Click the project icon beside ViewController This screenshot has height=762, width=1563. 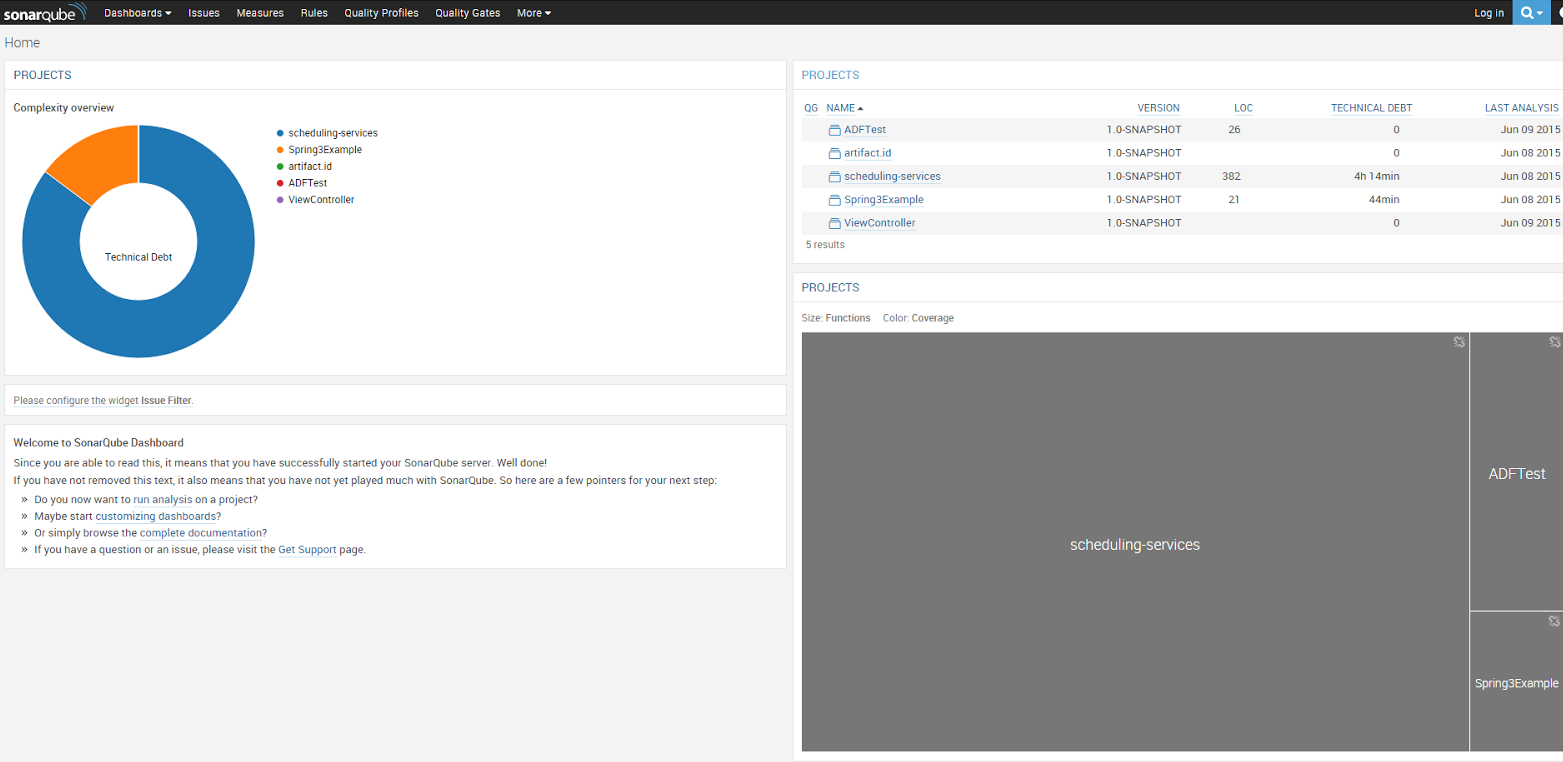point(834,223)
